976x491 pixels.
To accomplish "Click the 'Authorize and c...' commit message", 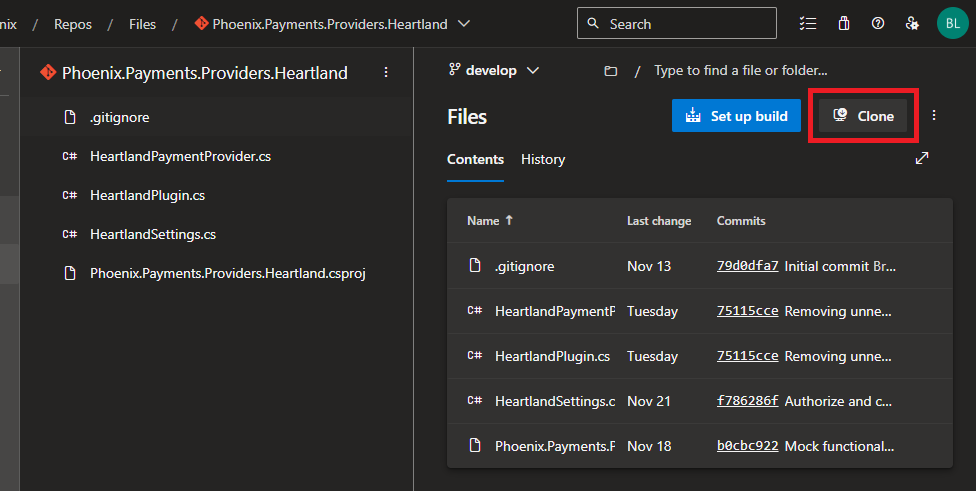I will [x=838, y=401].
